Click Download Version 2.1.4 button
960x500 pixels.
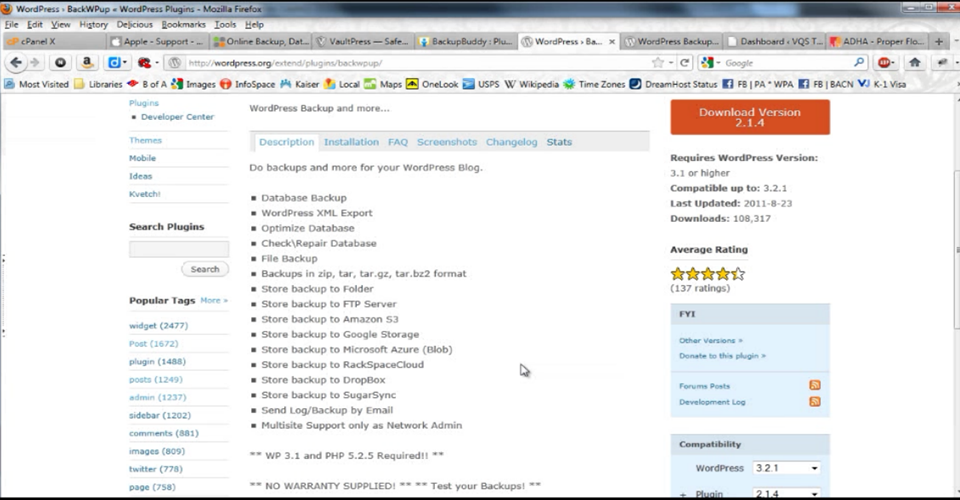point(750,117)
